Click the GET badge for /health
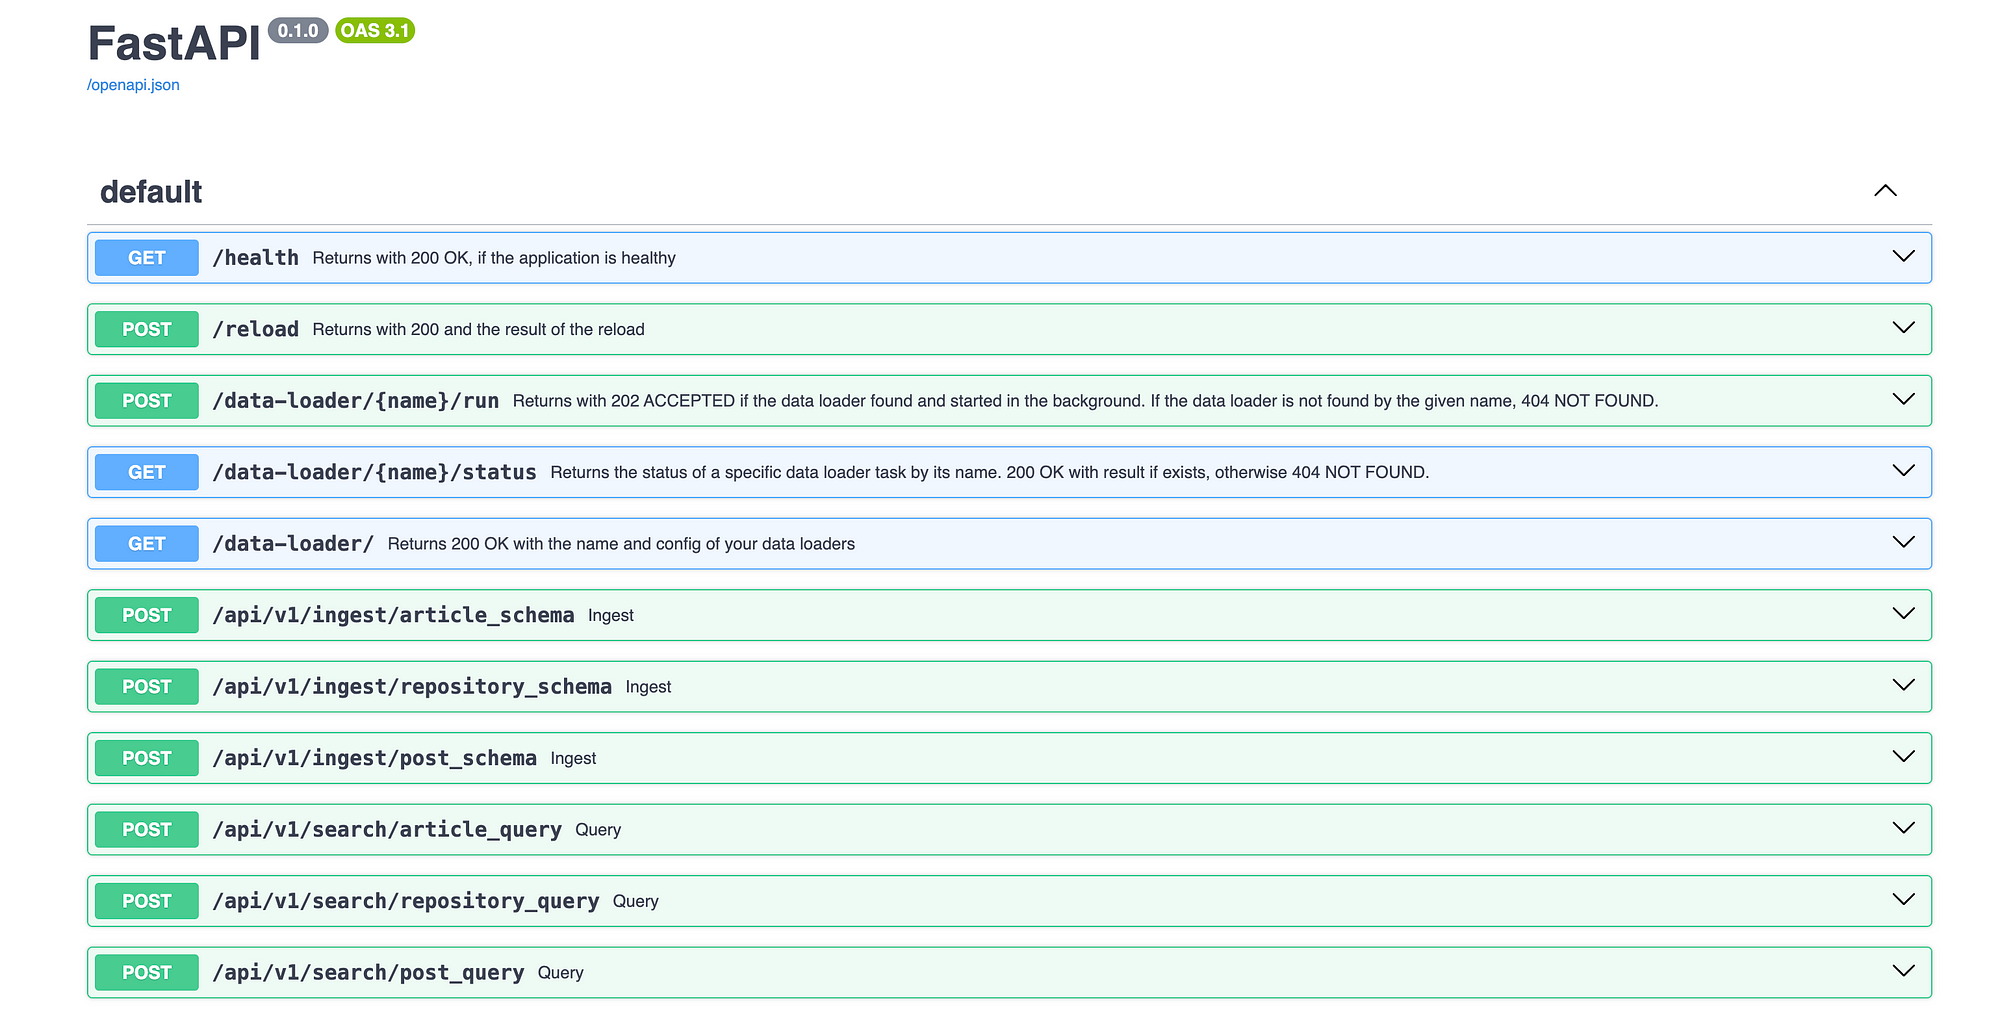Image resolution: width=2000 pixels, height=1034 pixels. coord(147,258)
